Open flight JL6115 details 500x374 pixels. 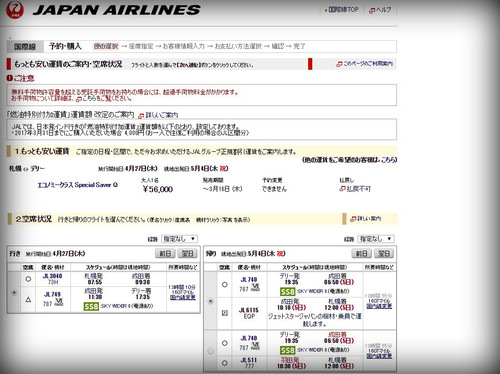(249, 310)
